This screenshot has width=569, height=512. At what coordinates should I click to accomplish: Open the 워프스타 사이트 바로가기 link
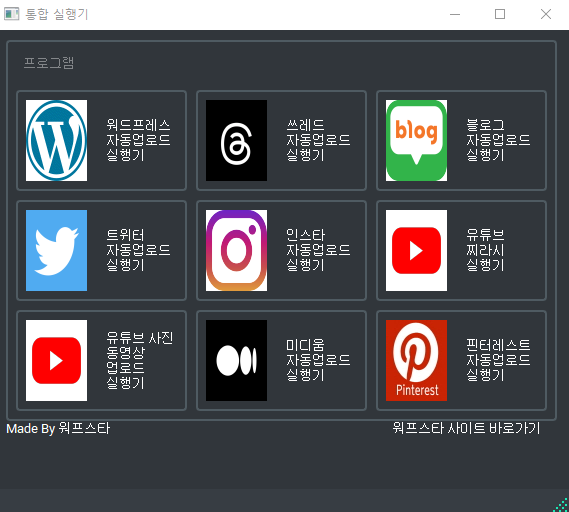pyautogui.click(x=466, y=428)
